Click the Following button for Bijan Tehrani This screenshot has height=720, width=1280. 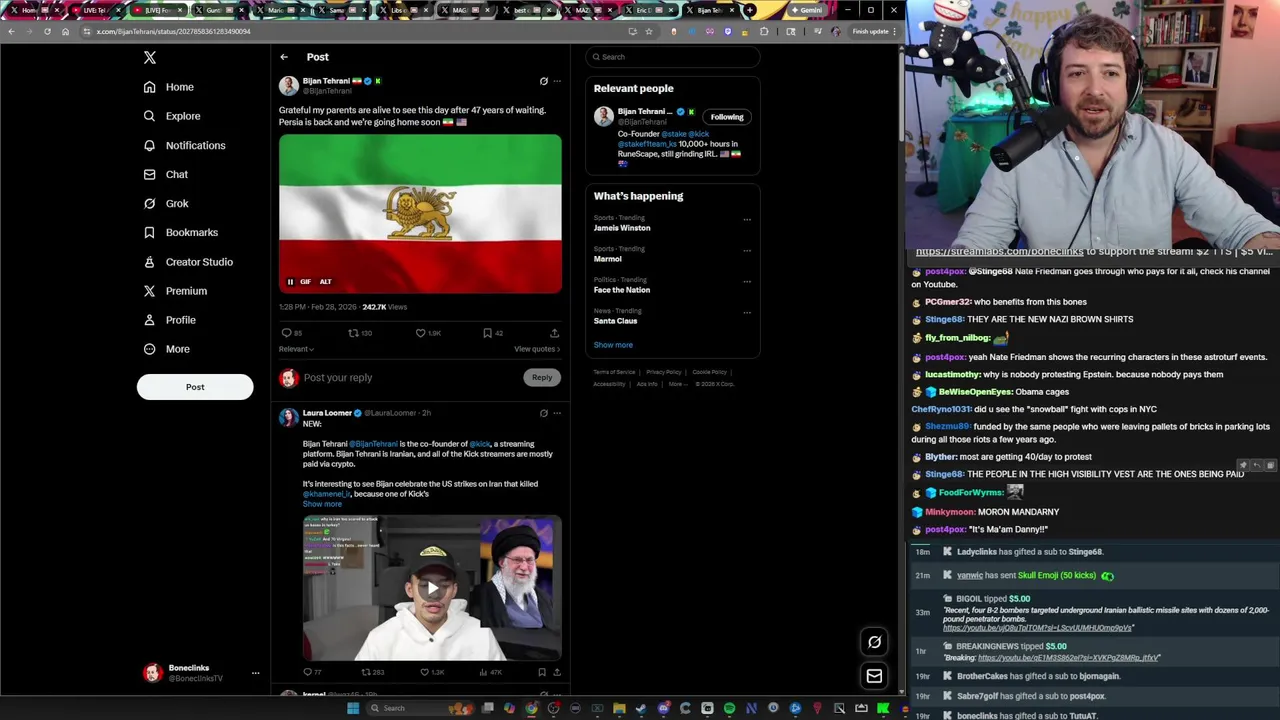click(727, 117)
